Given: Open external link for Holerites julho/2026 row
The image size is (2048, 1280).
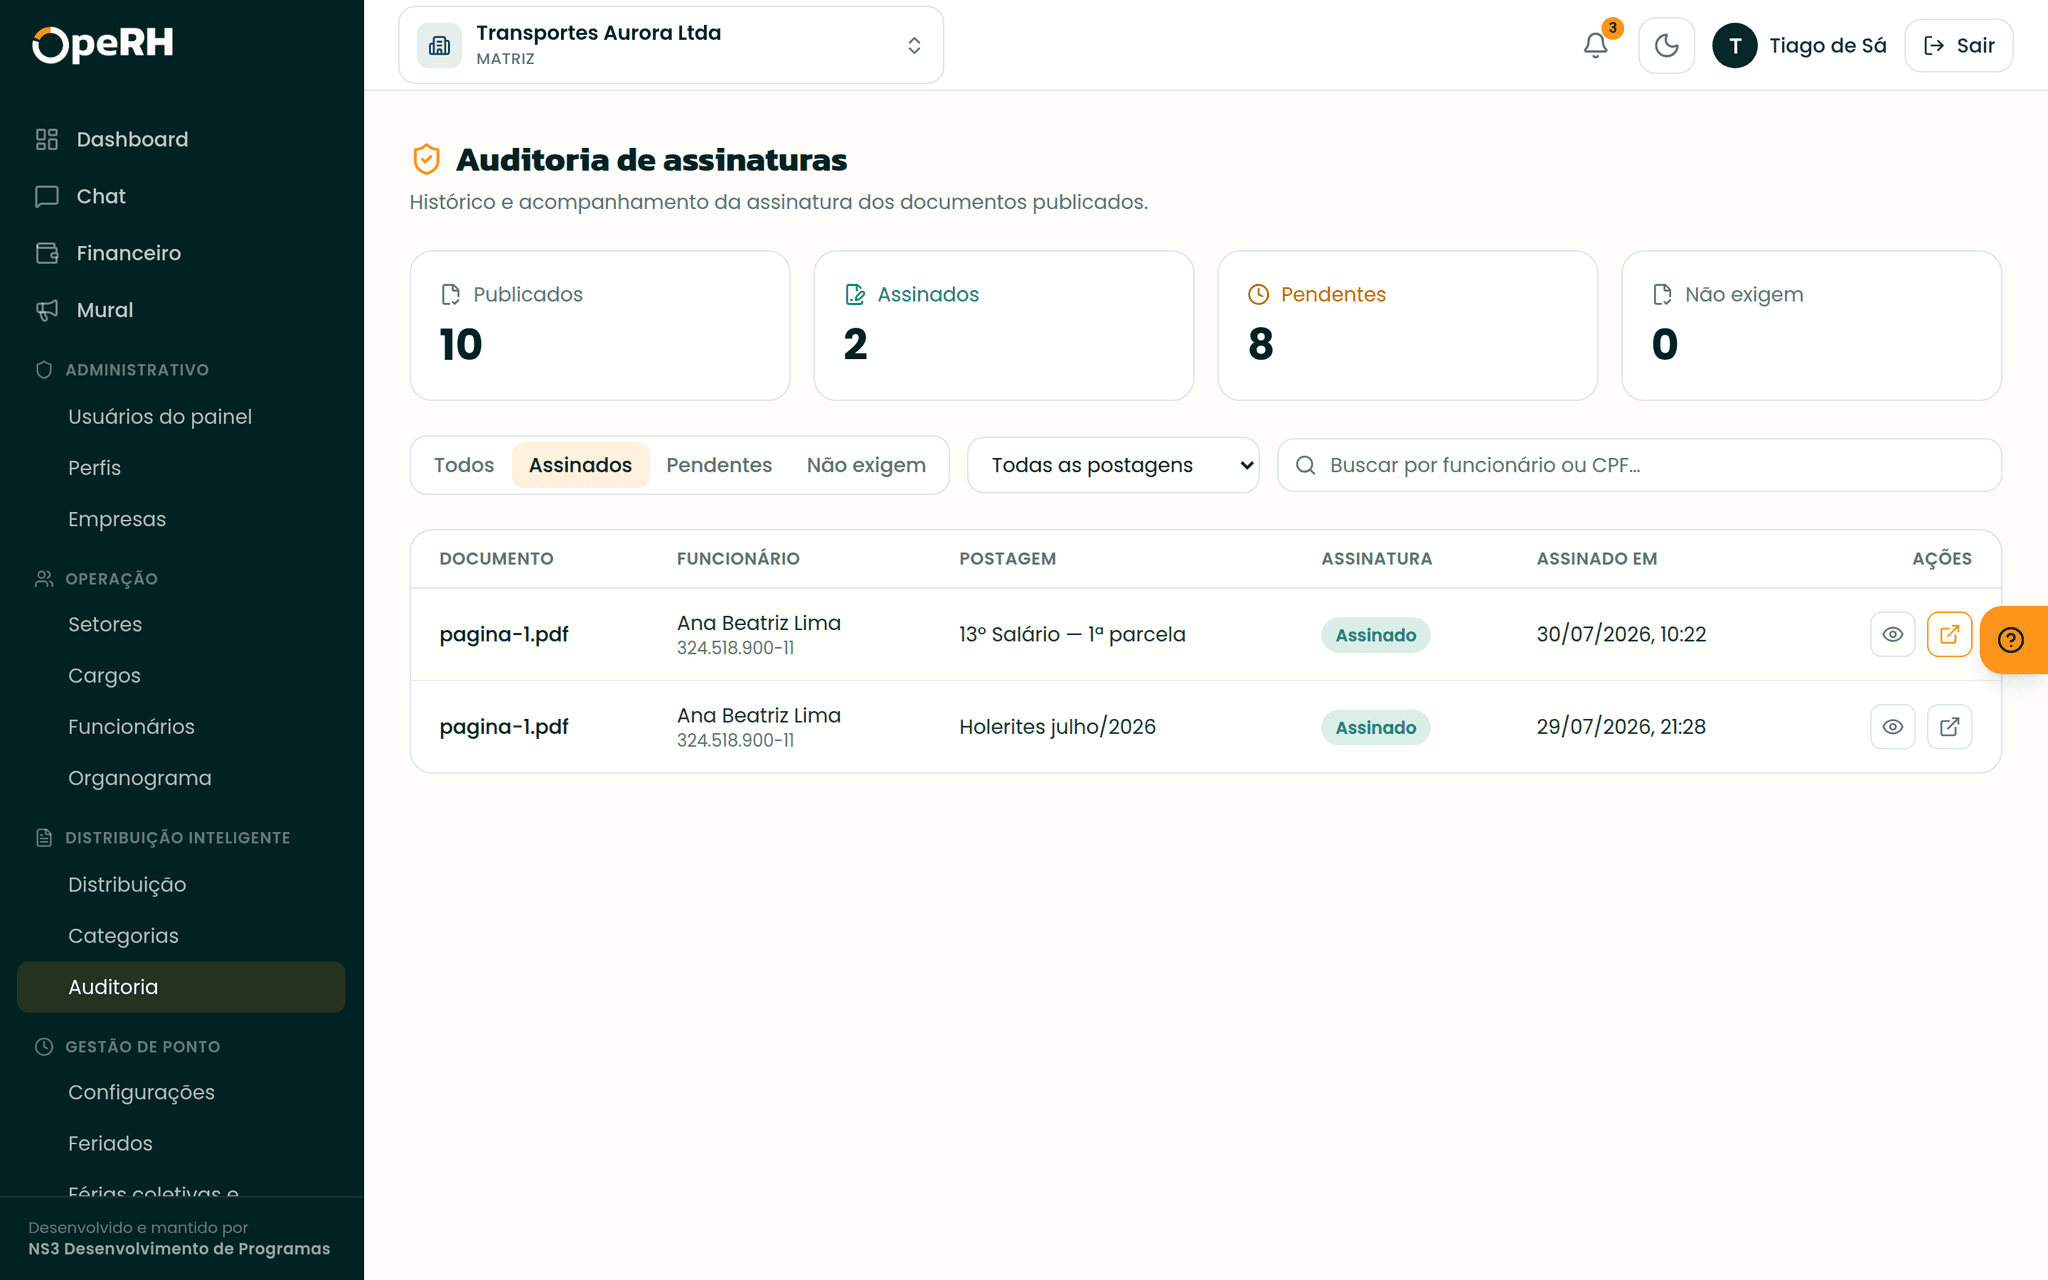Looking at the screenshot, I should 1949,727.
